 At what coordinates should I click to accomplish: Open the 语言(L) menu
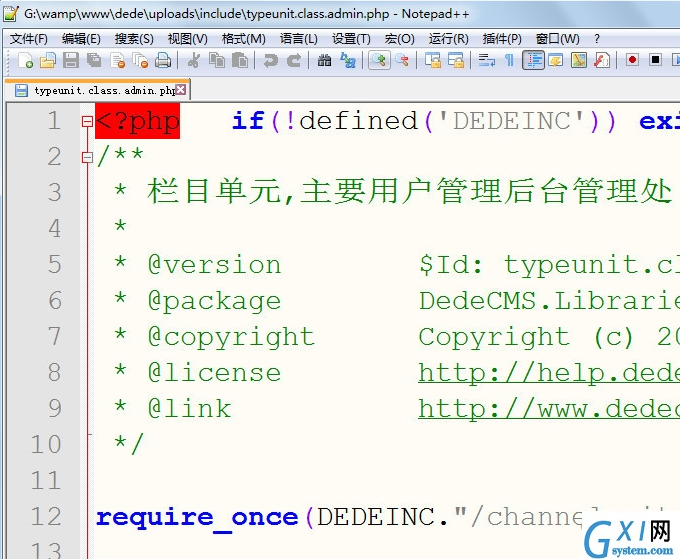(298, 39)
